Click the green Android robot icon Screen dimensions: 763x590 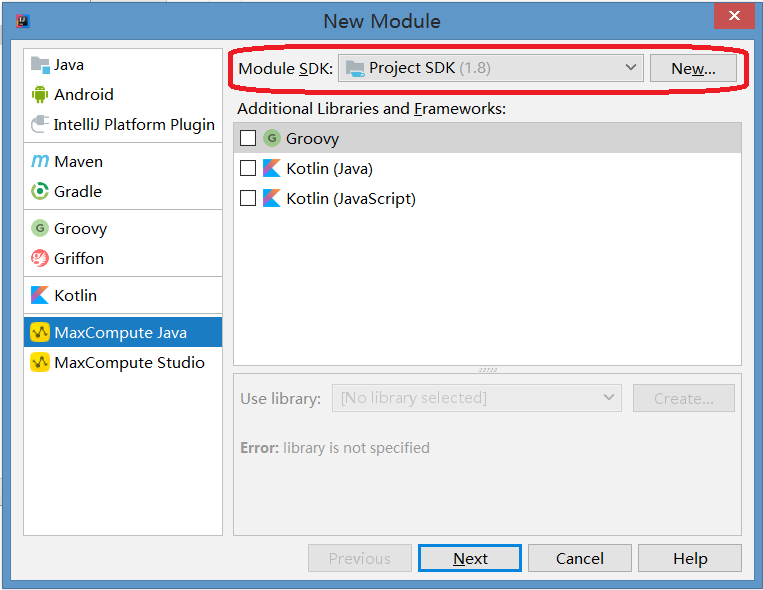click(x=40, y=94)
